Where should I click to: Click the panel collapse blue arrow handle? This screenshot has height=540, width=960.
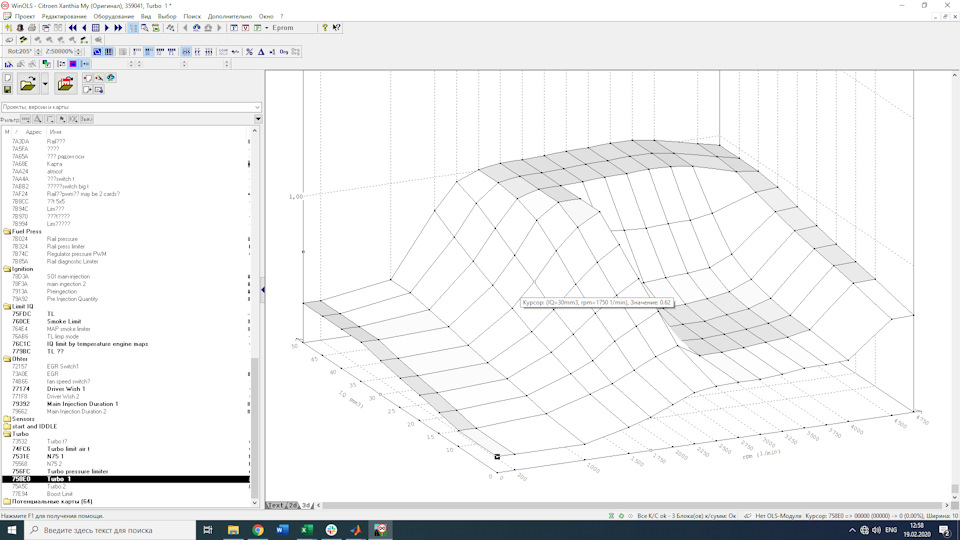[x=263, y=290]
